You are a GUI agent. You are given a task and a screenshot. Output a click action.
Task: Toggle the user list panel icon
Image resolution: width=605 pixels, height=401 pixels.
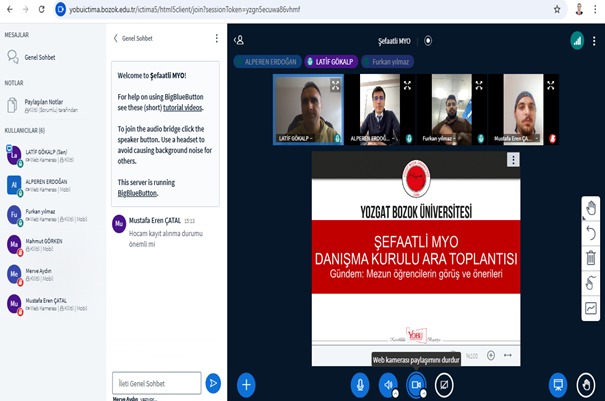tap(239, 40)
